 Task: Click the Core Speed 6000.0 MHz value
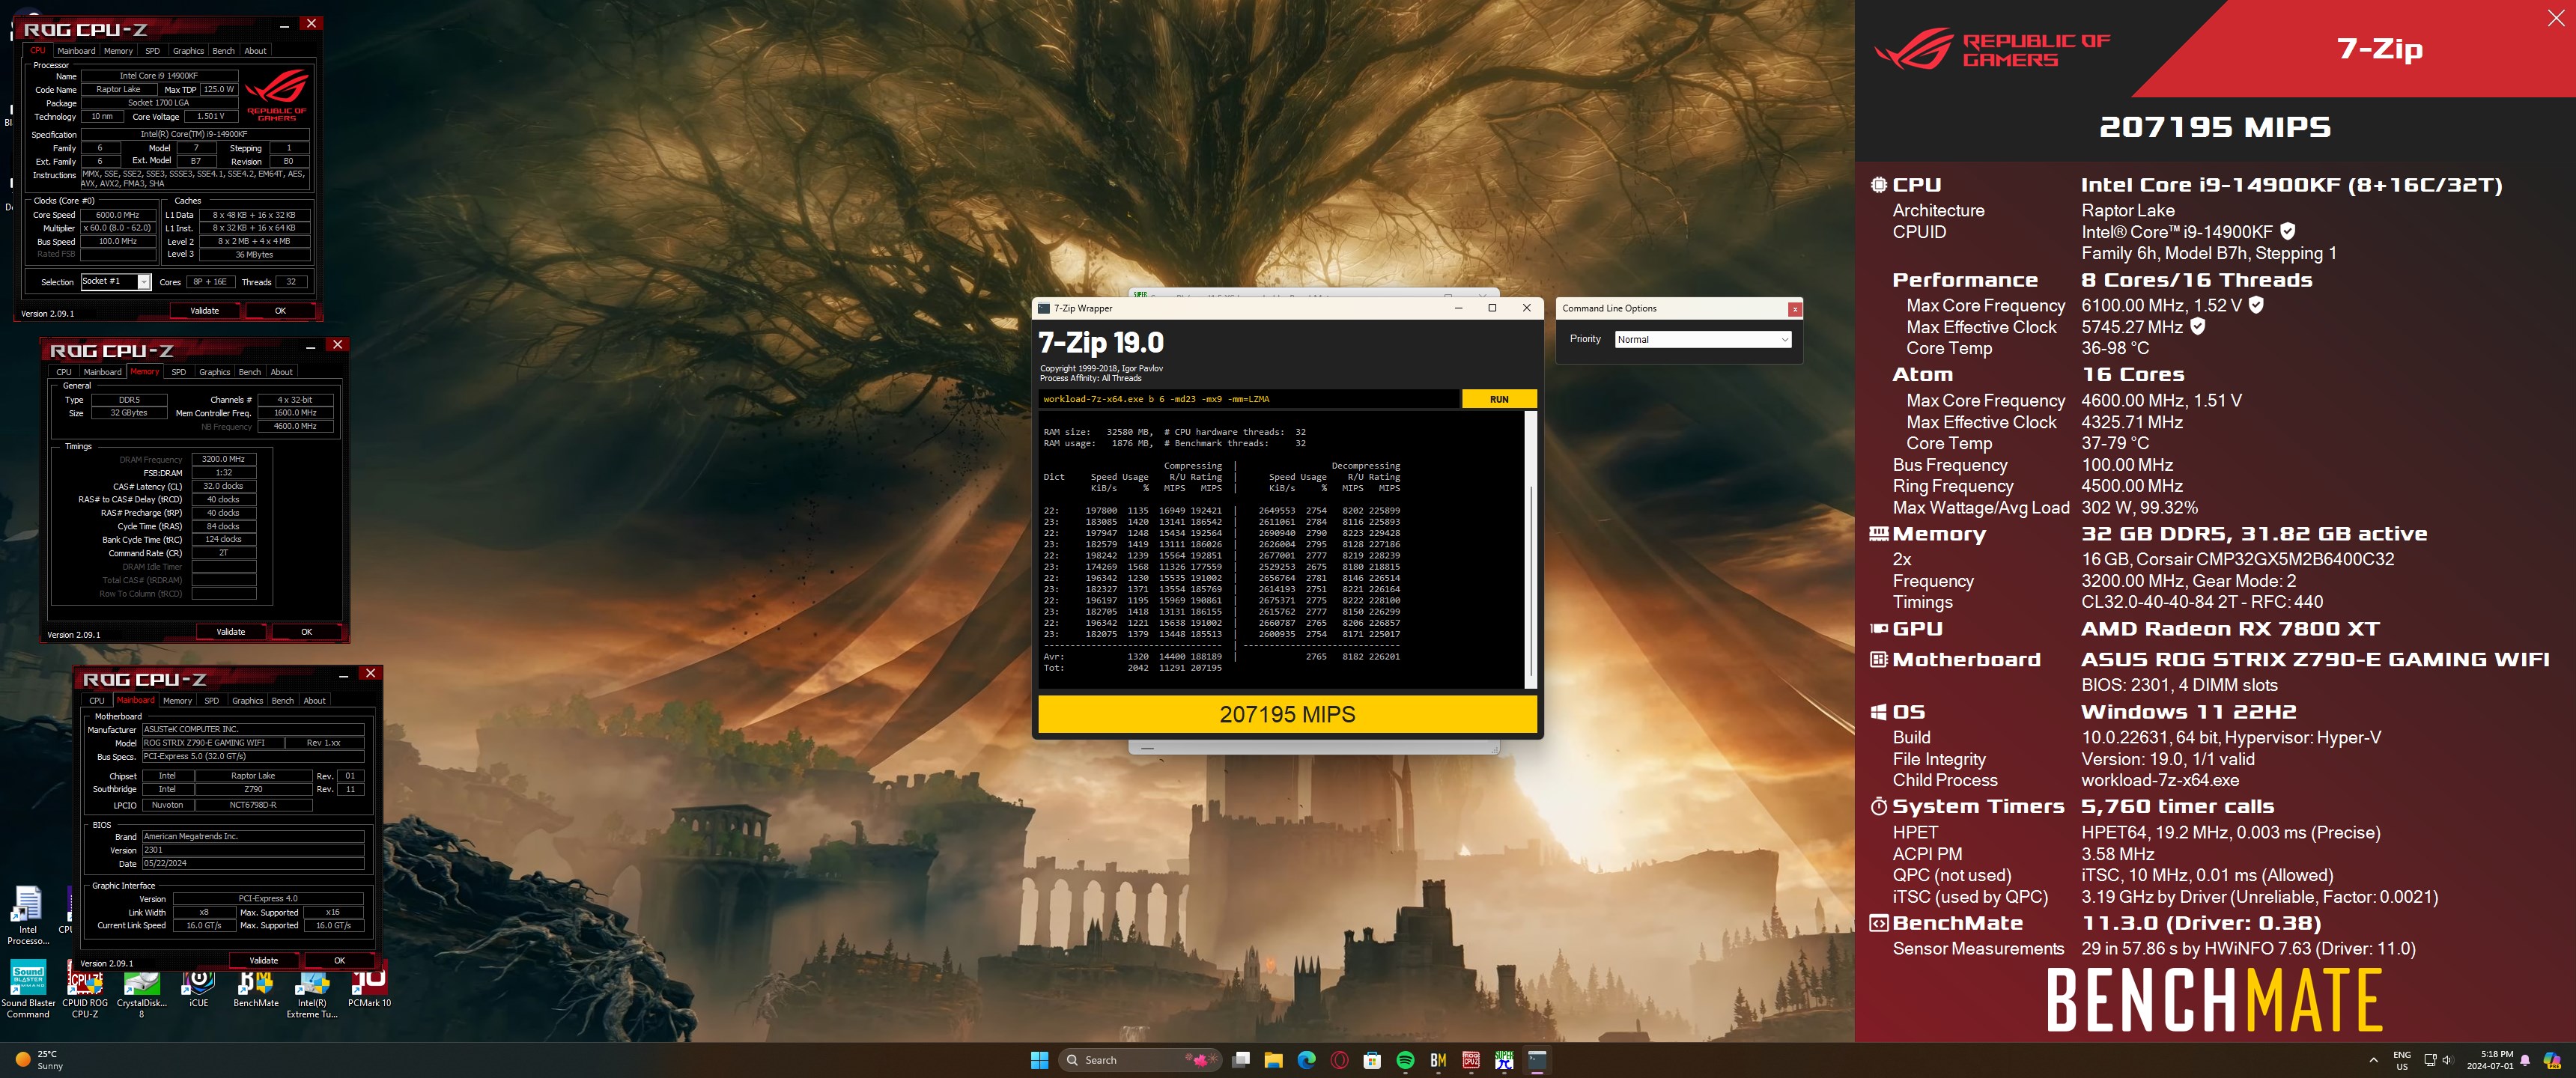click(x=118, y=215)
